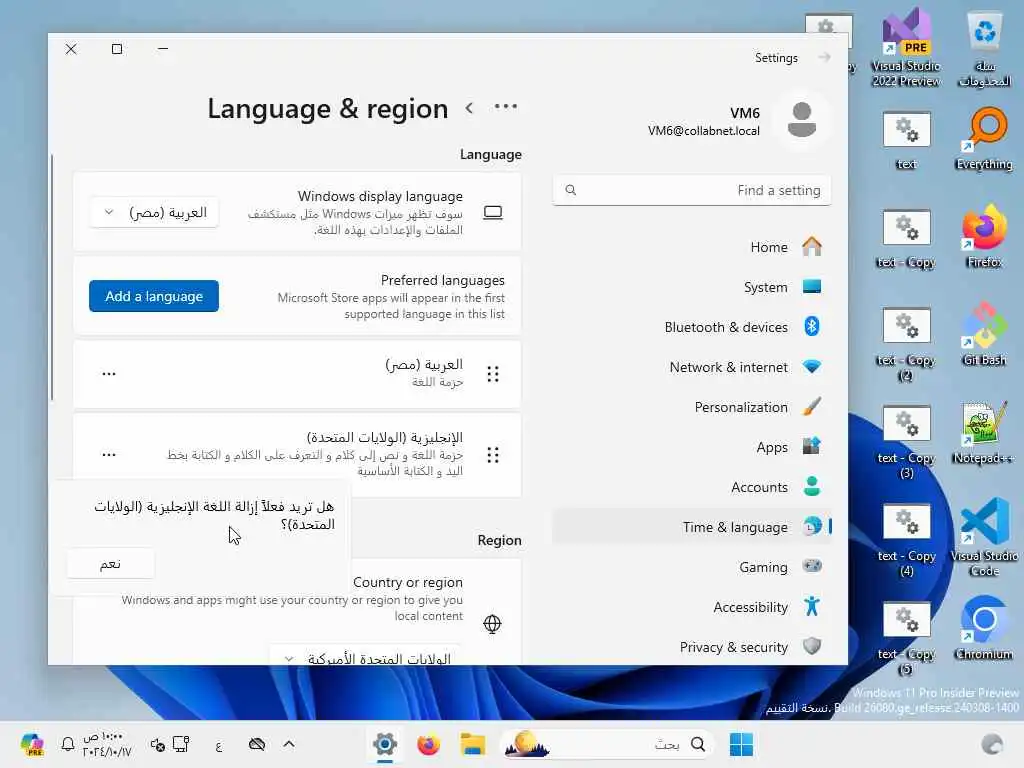Screen dimensions: 1024x768
Task: Click the System monitor icon
Action: [x=812, y=287]
